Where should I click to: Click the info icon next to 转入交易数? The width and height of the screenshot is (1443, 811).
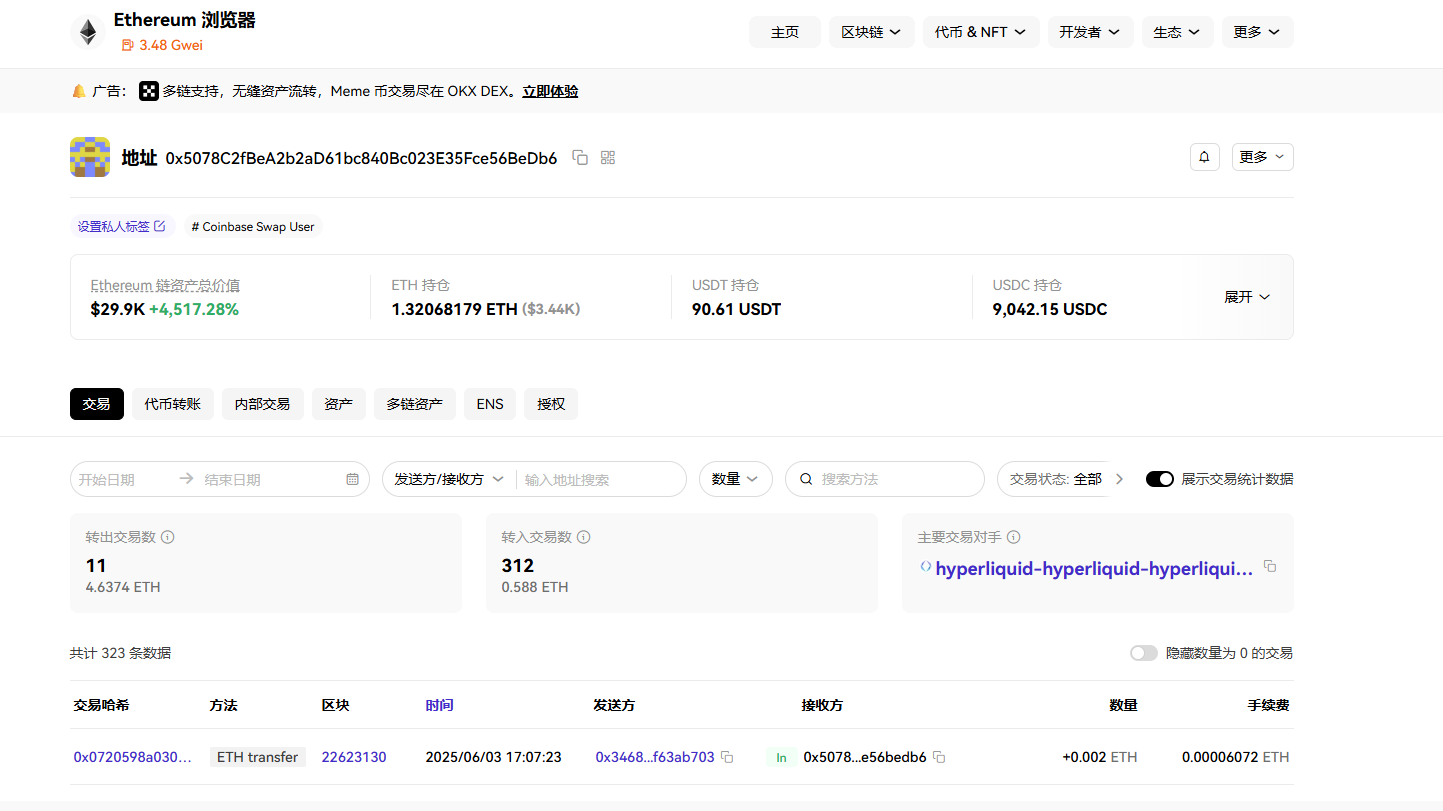click(584, 537)
